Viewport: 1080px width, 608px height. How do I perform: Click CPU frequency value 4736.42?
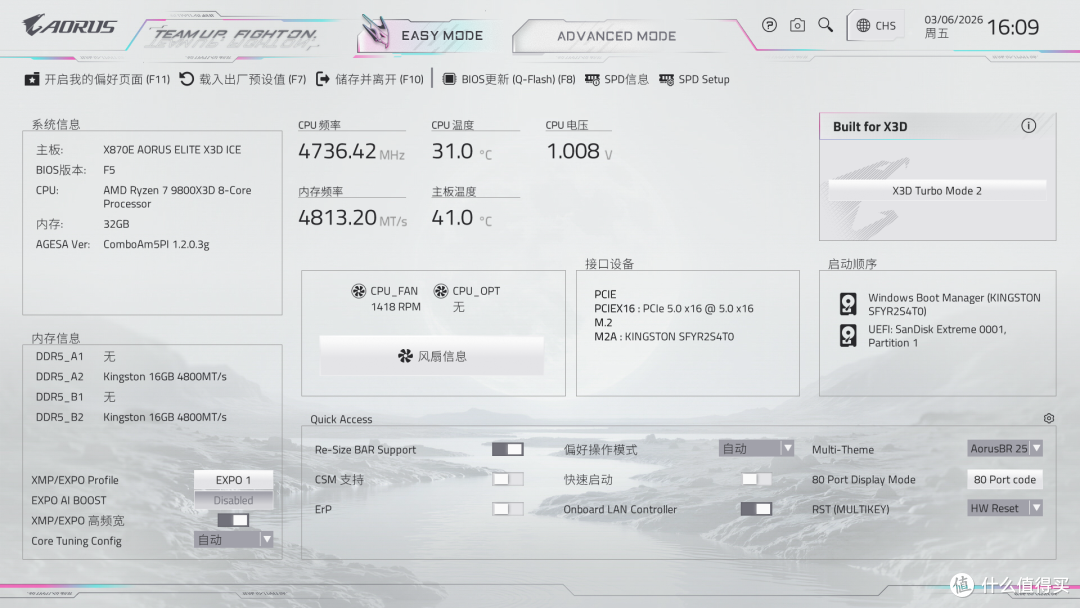click(x=337, y=151)
